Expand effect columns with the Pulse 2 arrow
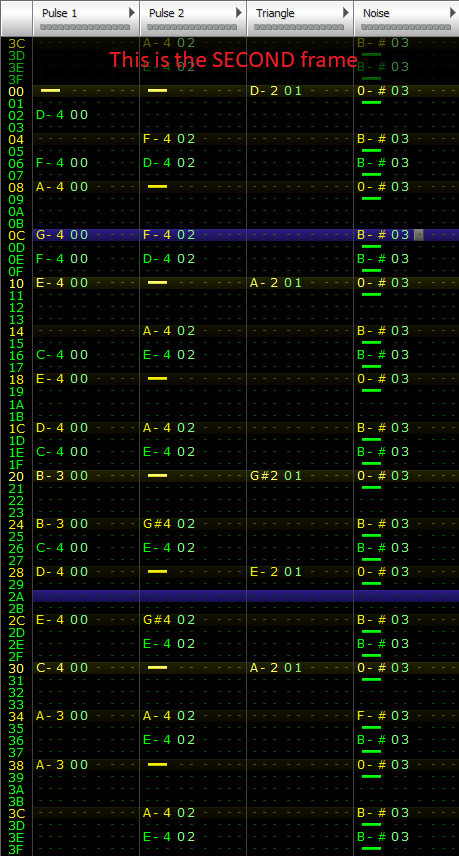The height and width of the screenshot is (856, 459). (239, 13)
